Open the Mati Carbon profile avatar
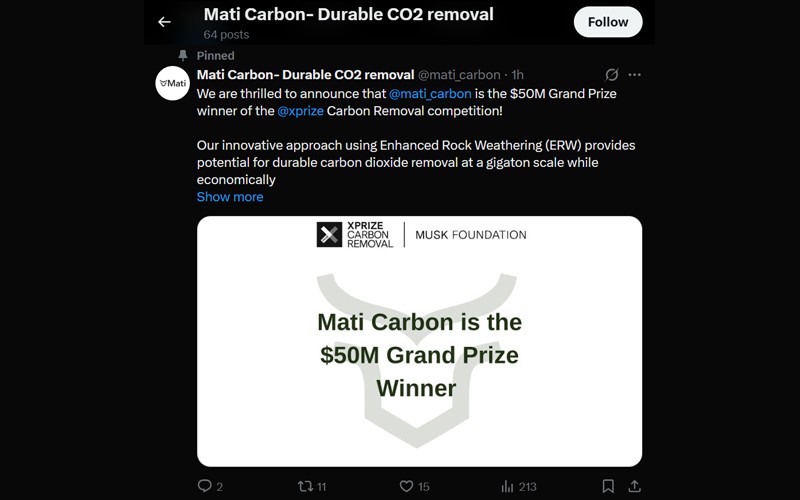This screenshot has width=800, height=500. point(172,84)
